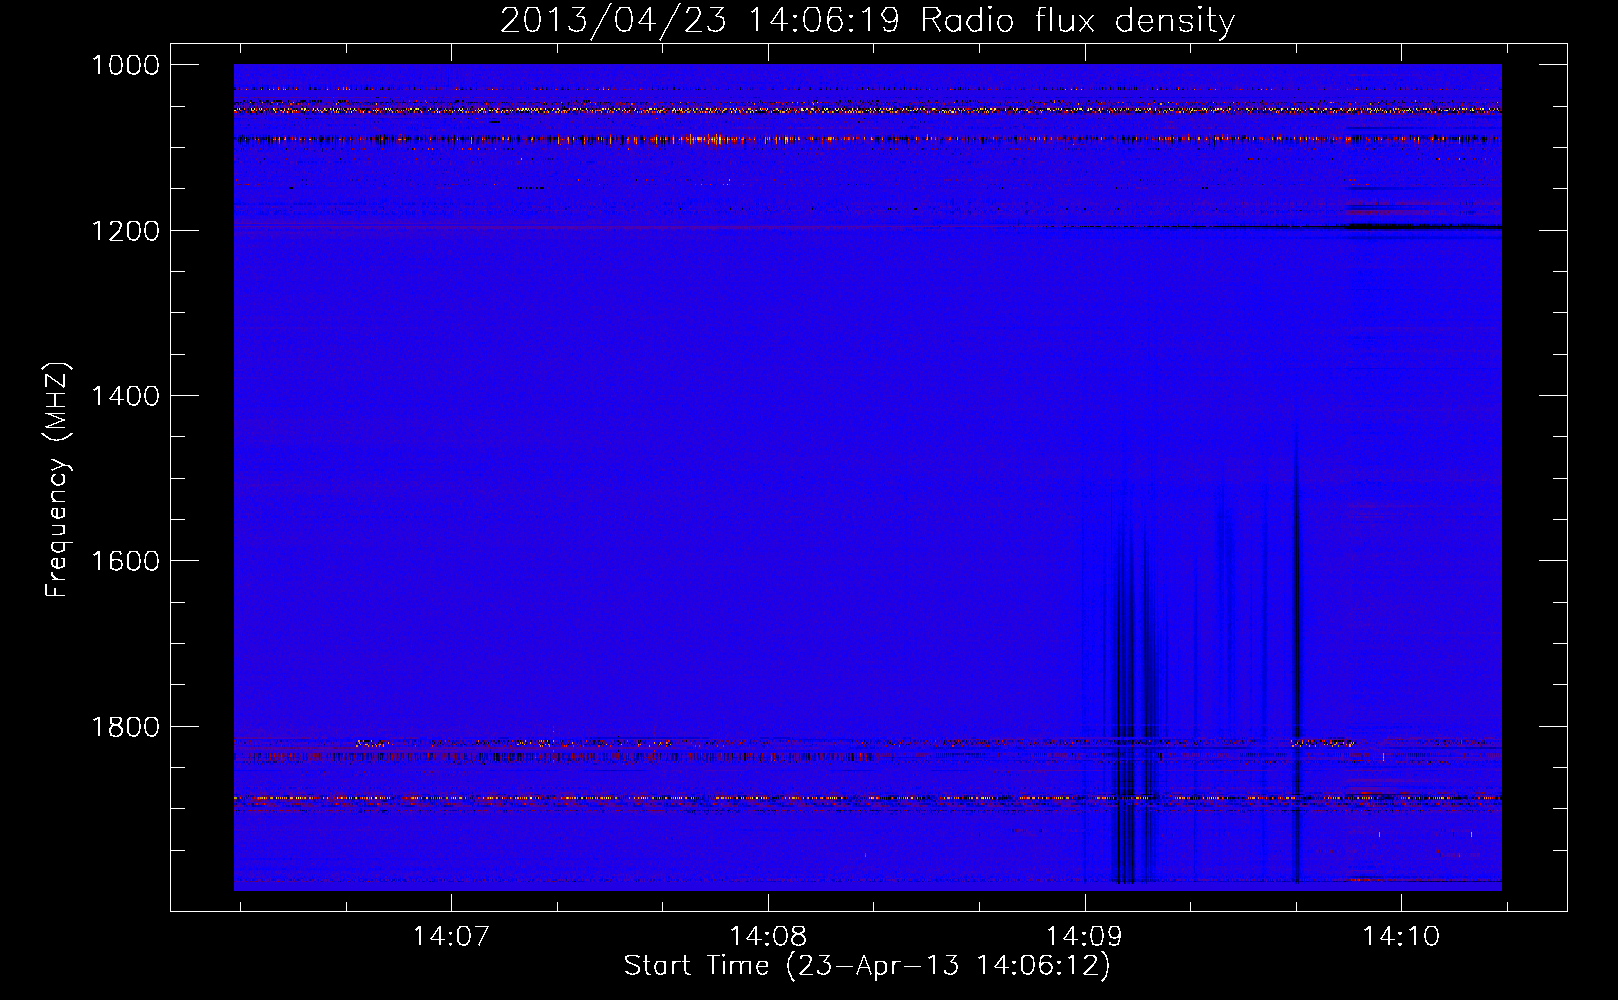Click the 14:10 time tick label
The width and height of the screenshot is (1618, 1000).
(x=1401, y=936)
